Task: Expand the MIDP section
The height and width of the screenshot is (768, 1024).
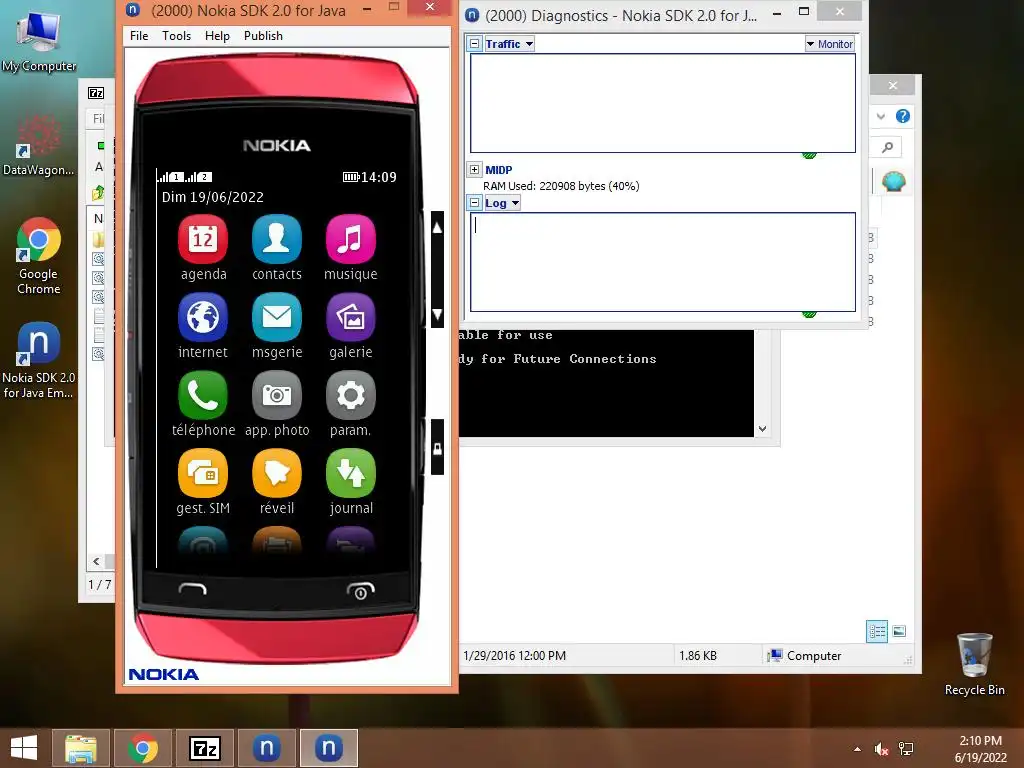Action: 475,170
